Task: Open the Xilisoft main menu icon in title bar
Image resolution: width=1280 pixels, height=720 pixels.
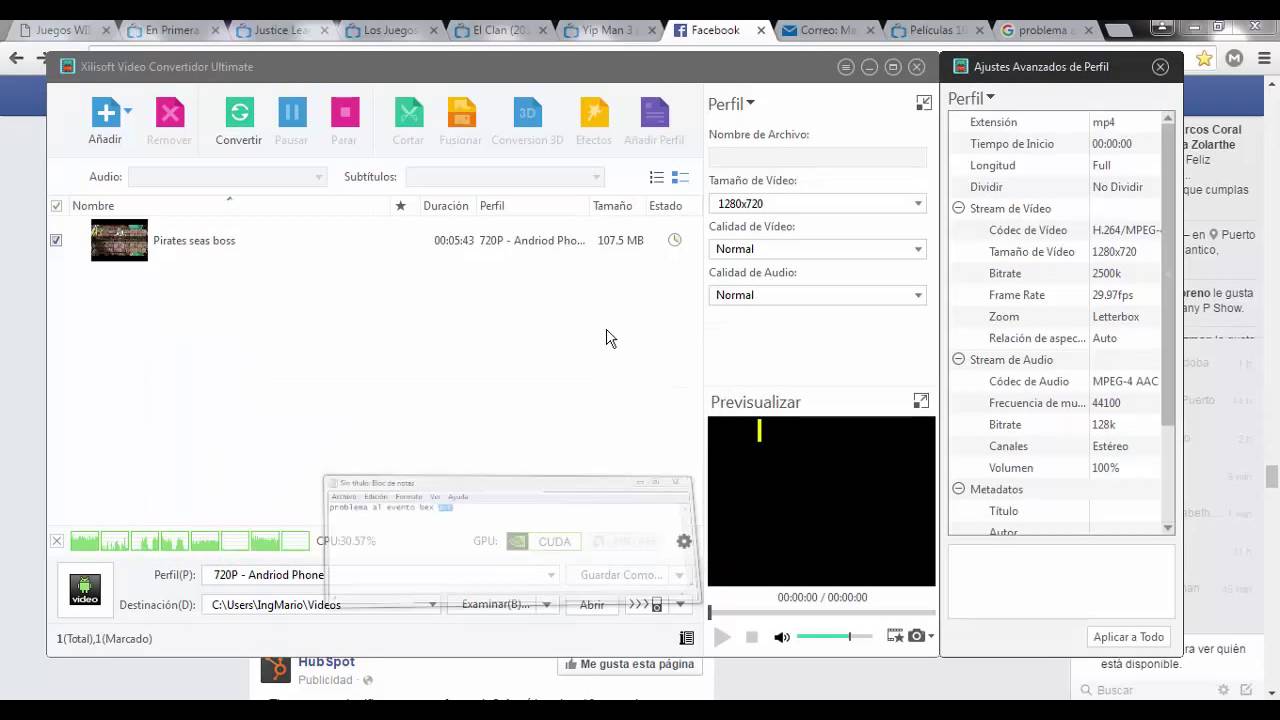Action: click(x=846, y=67)
